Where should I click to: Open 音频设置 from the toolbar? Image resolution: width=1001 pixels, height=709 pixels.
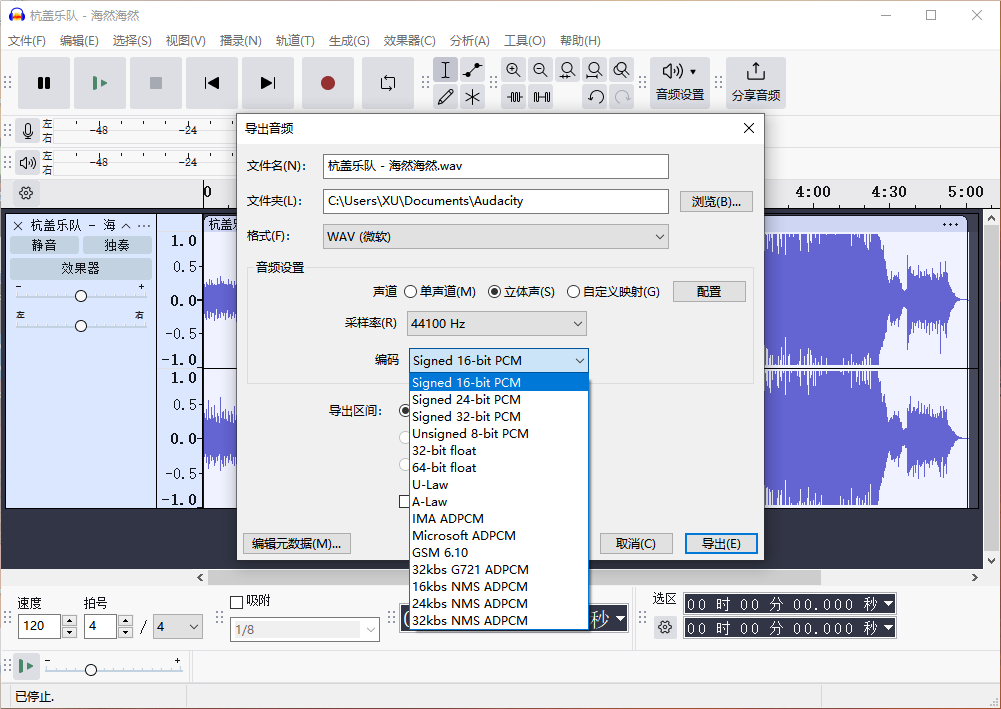point(678,83)
